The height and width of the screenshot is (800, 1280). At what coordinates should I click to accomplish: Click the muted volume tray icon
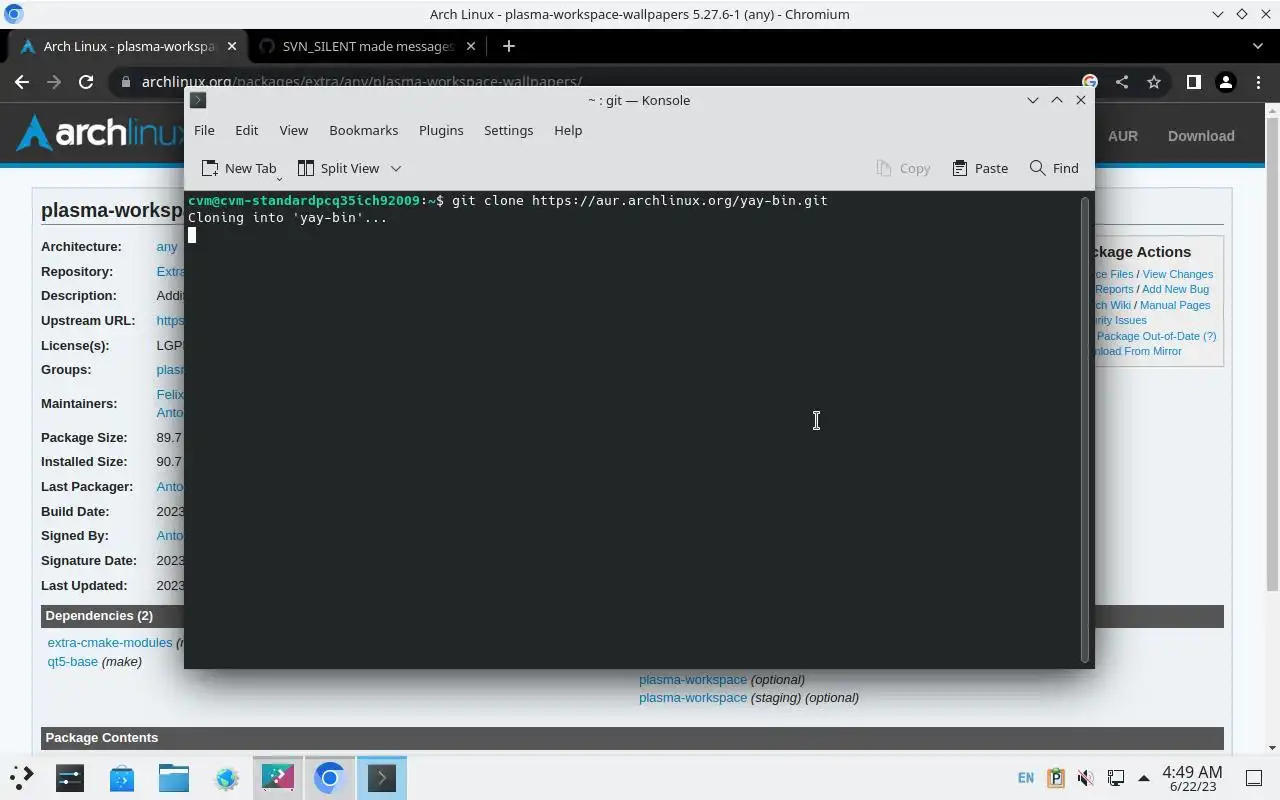click(1085, 777)
